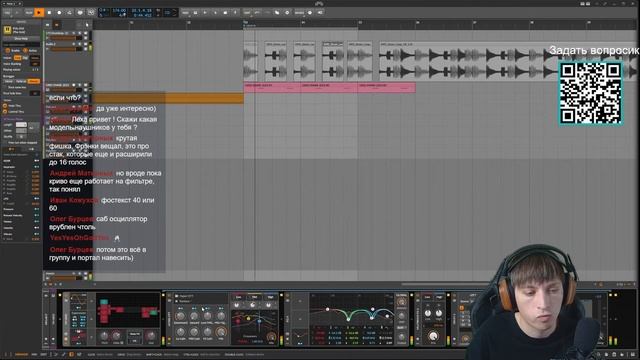640x360 pixels.
Task: Open the Length value box in the inspector
Action: click(21, 124)
